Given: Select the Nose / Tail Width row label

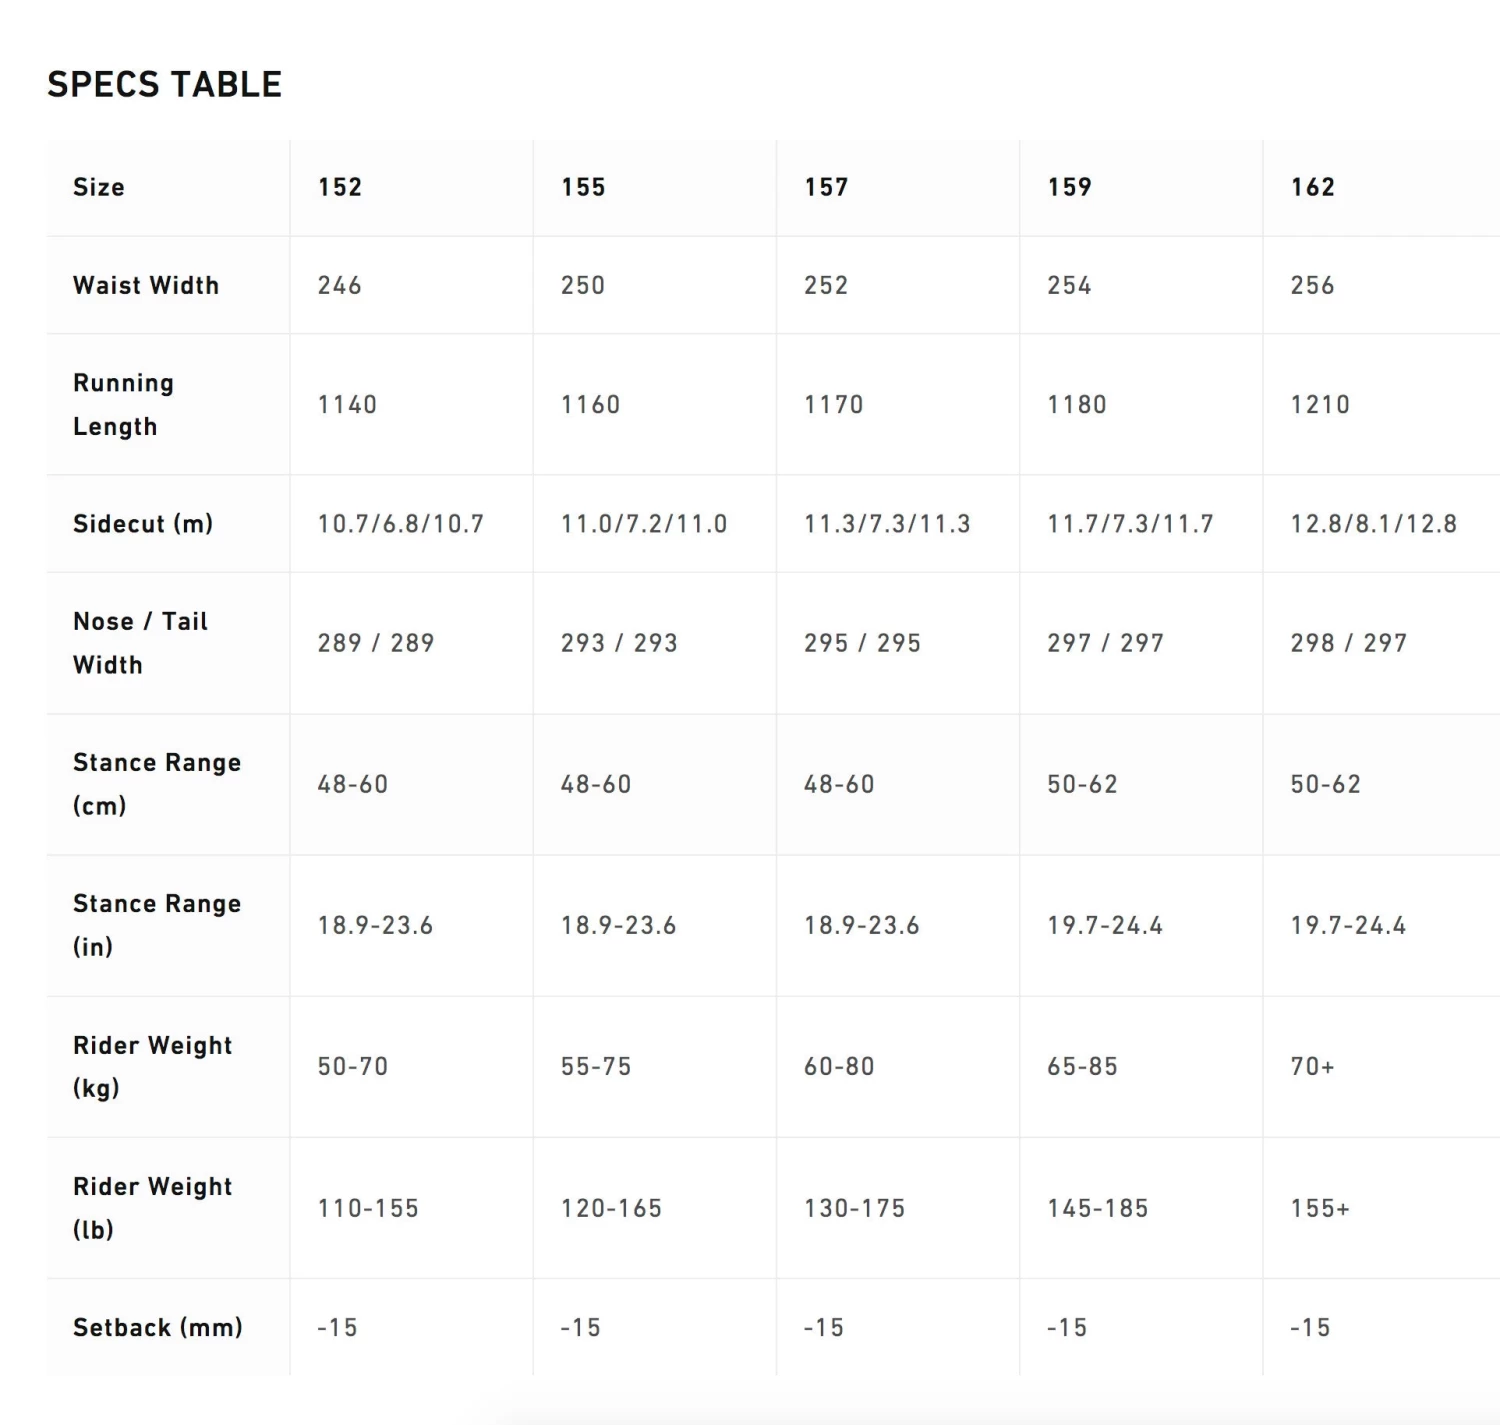Looking at the screenshot, I should (x=140, y=642).
